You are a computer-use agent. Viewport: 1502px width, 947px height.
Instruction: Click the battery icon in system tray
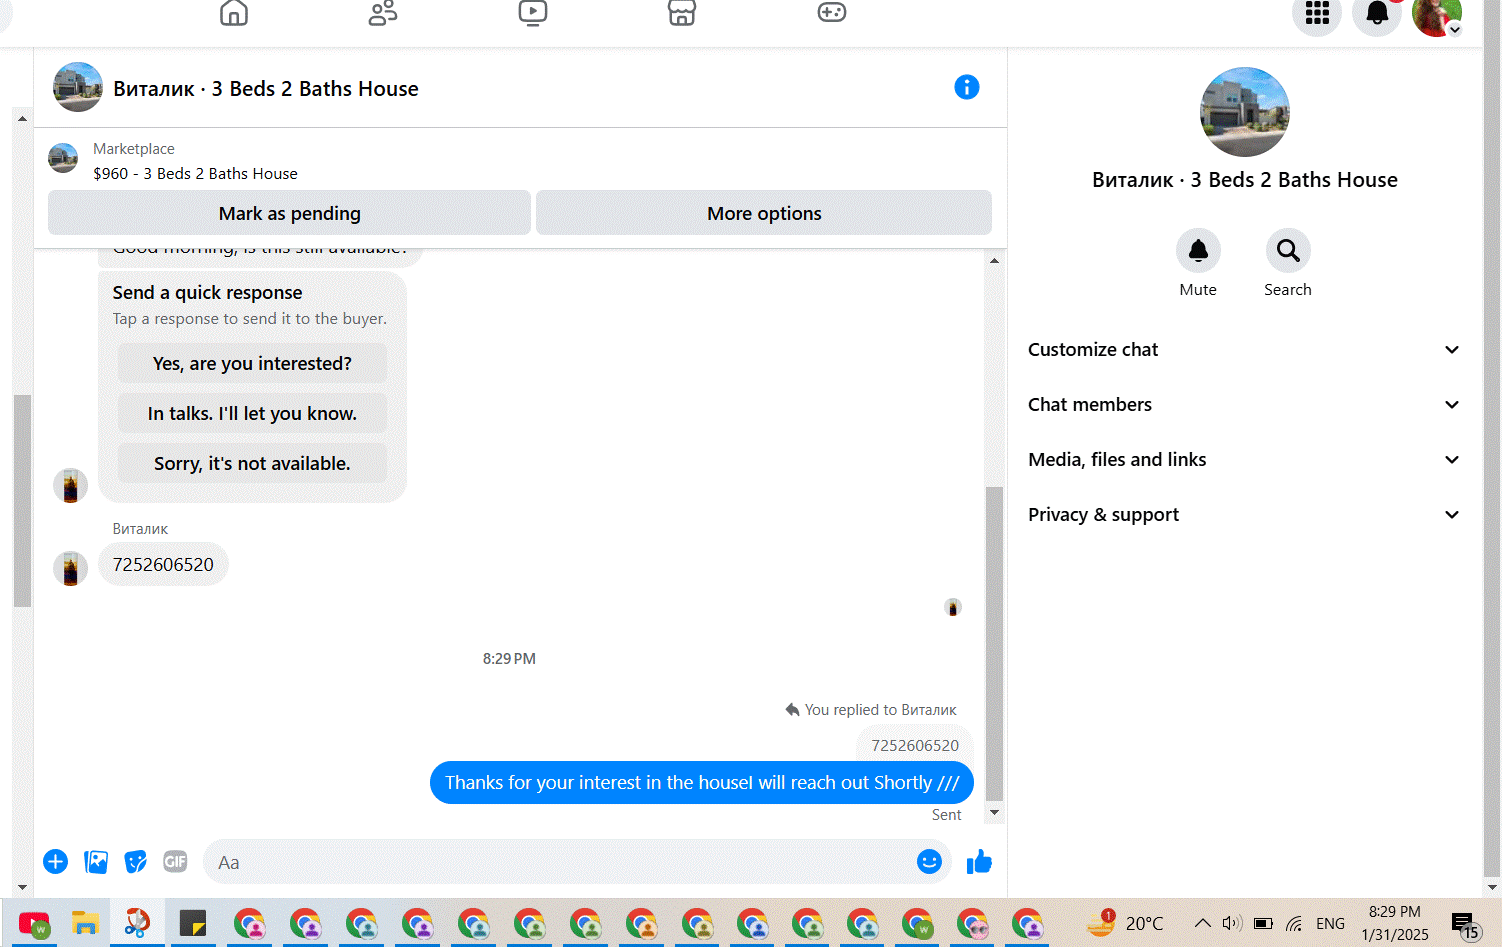(x=1263, y=923)
